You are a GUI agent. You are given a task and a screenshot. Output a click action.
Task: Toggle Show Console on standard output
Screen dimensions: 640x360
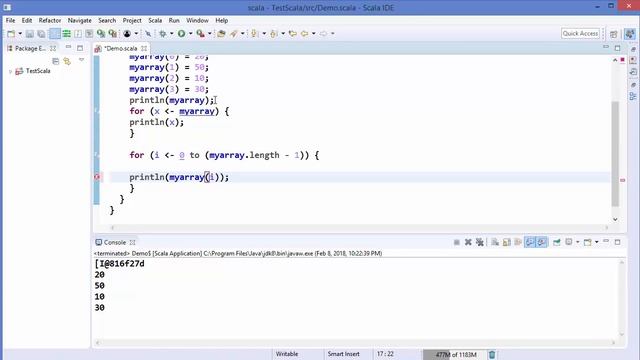pyautogui.click(x=530, y=242)
